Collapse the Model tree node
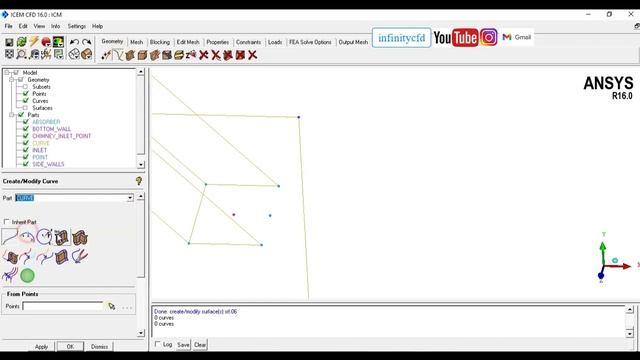Viewport: 640px width, 360px height. point(7,72)
